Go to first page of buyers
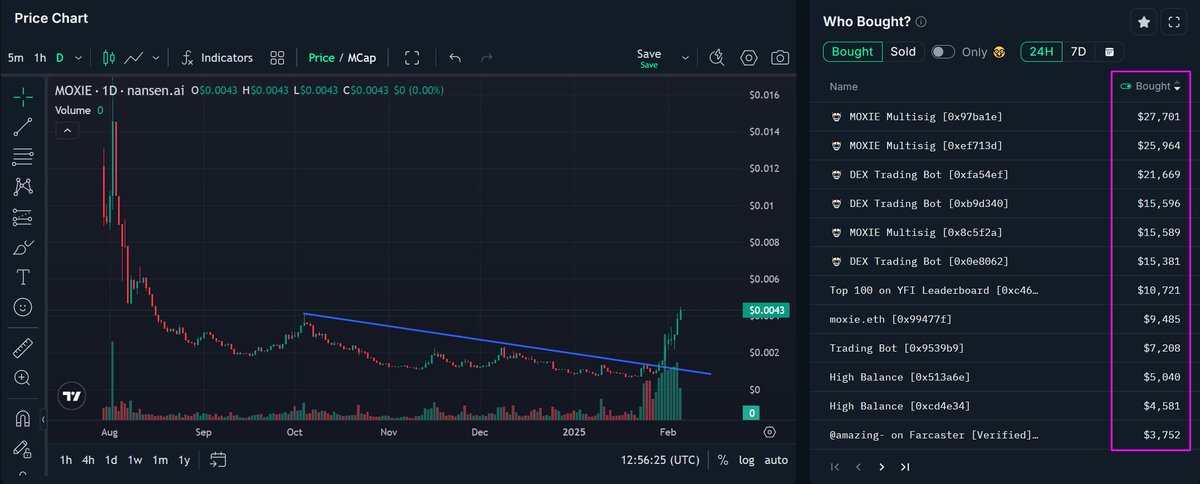1200x484 pixels. click(x=835, y=466)
